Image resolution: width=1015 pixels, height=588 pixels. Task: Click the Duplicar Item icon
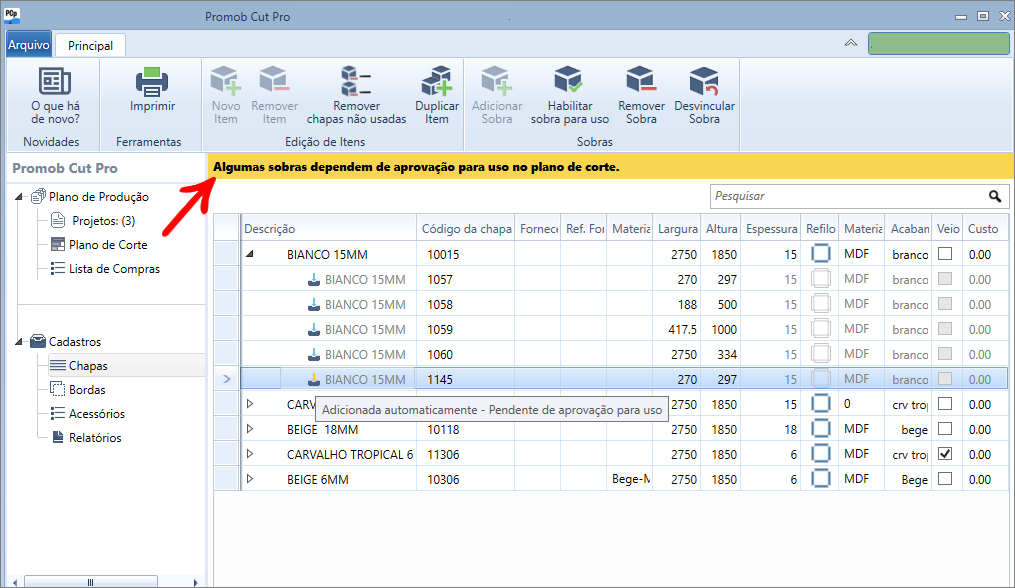coord(437,81)
